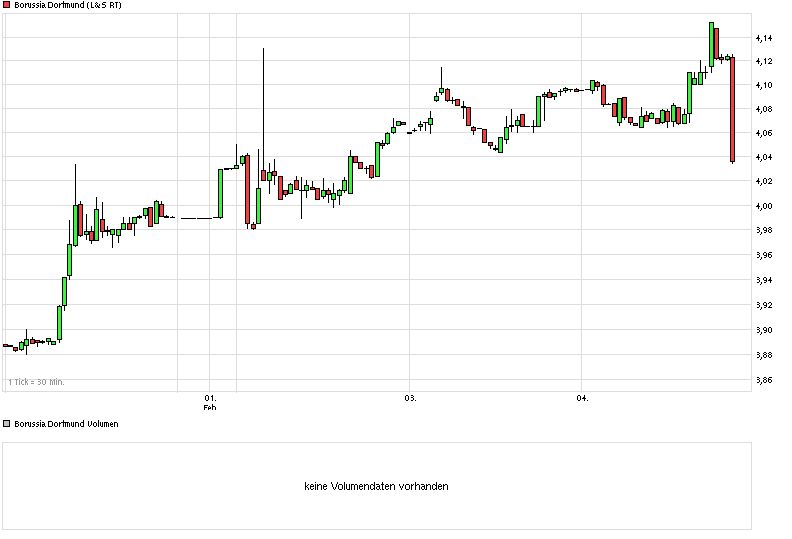Screen dimensions: 792x539
Task: Click the 4,04 price axis label
Action: 764,157
